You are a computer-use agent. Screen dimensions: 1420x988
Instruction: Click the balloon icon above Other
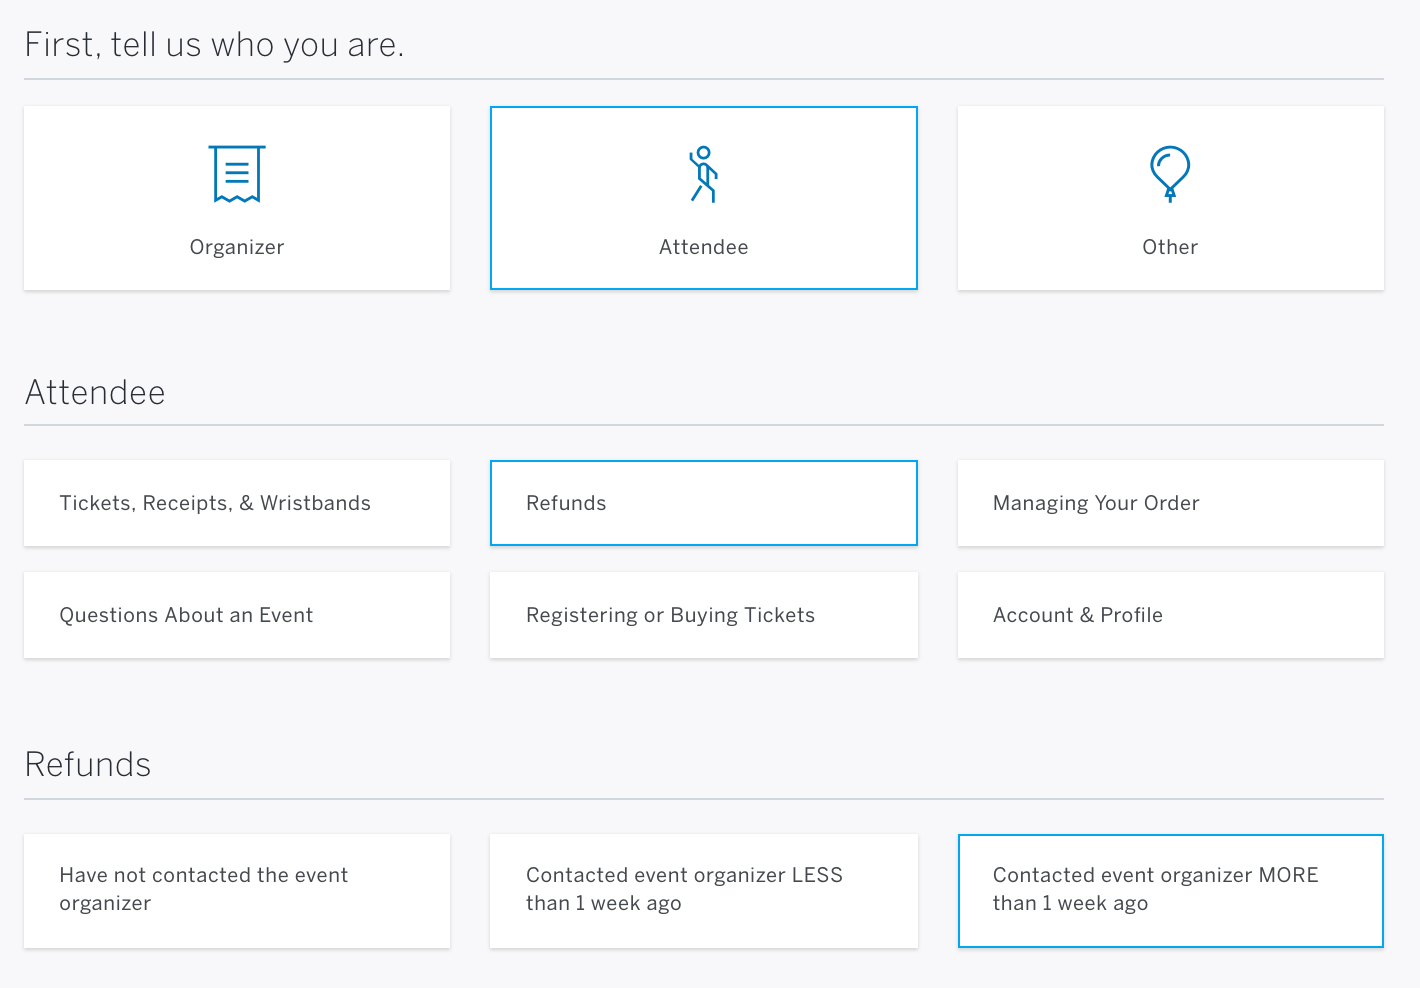(1169, 174)
